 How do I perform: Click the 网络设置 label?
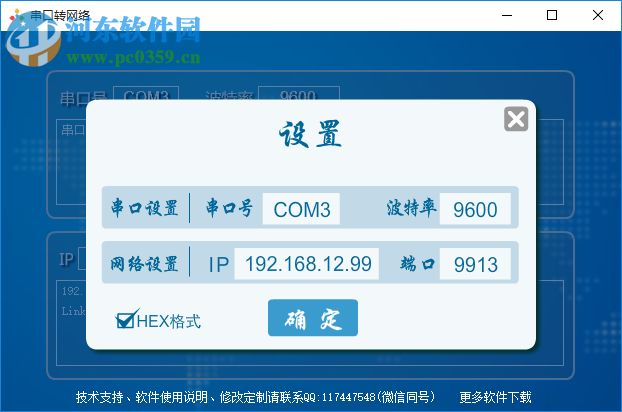click(x=144, y=264)
